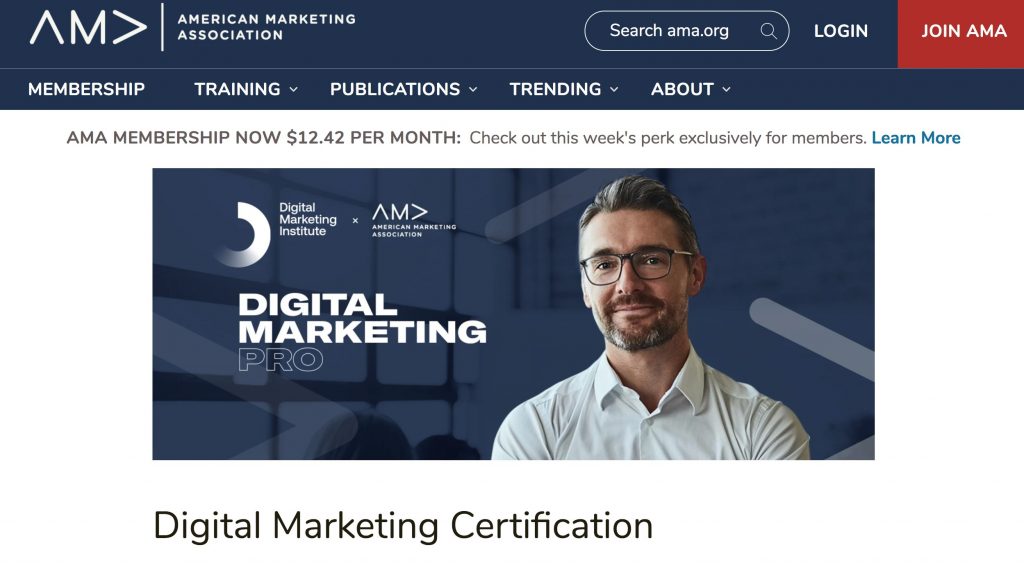Click the Digital Marketing Institute logo
Screen dimensions: 1024x575
[x=277, y=234]
